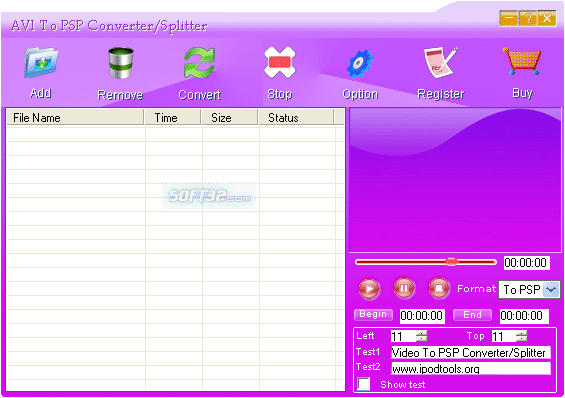Start conversion with the Convert icon
Viewport: 565px width, 398px height.
tap(199, 63)
